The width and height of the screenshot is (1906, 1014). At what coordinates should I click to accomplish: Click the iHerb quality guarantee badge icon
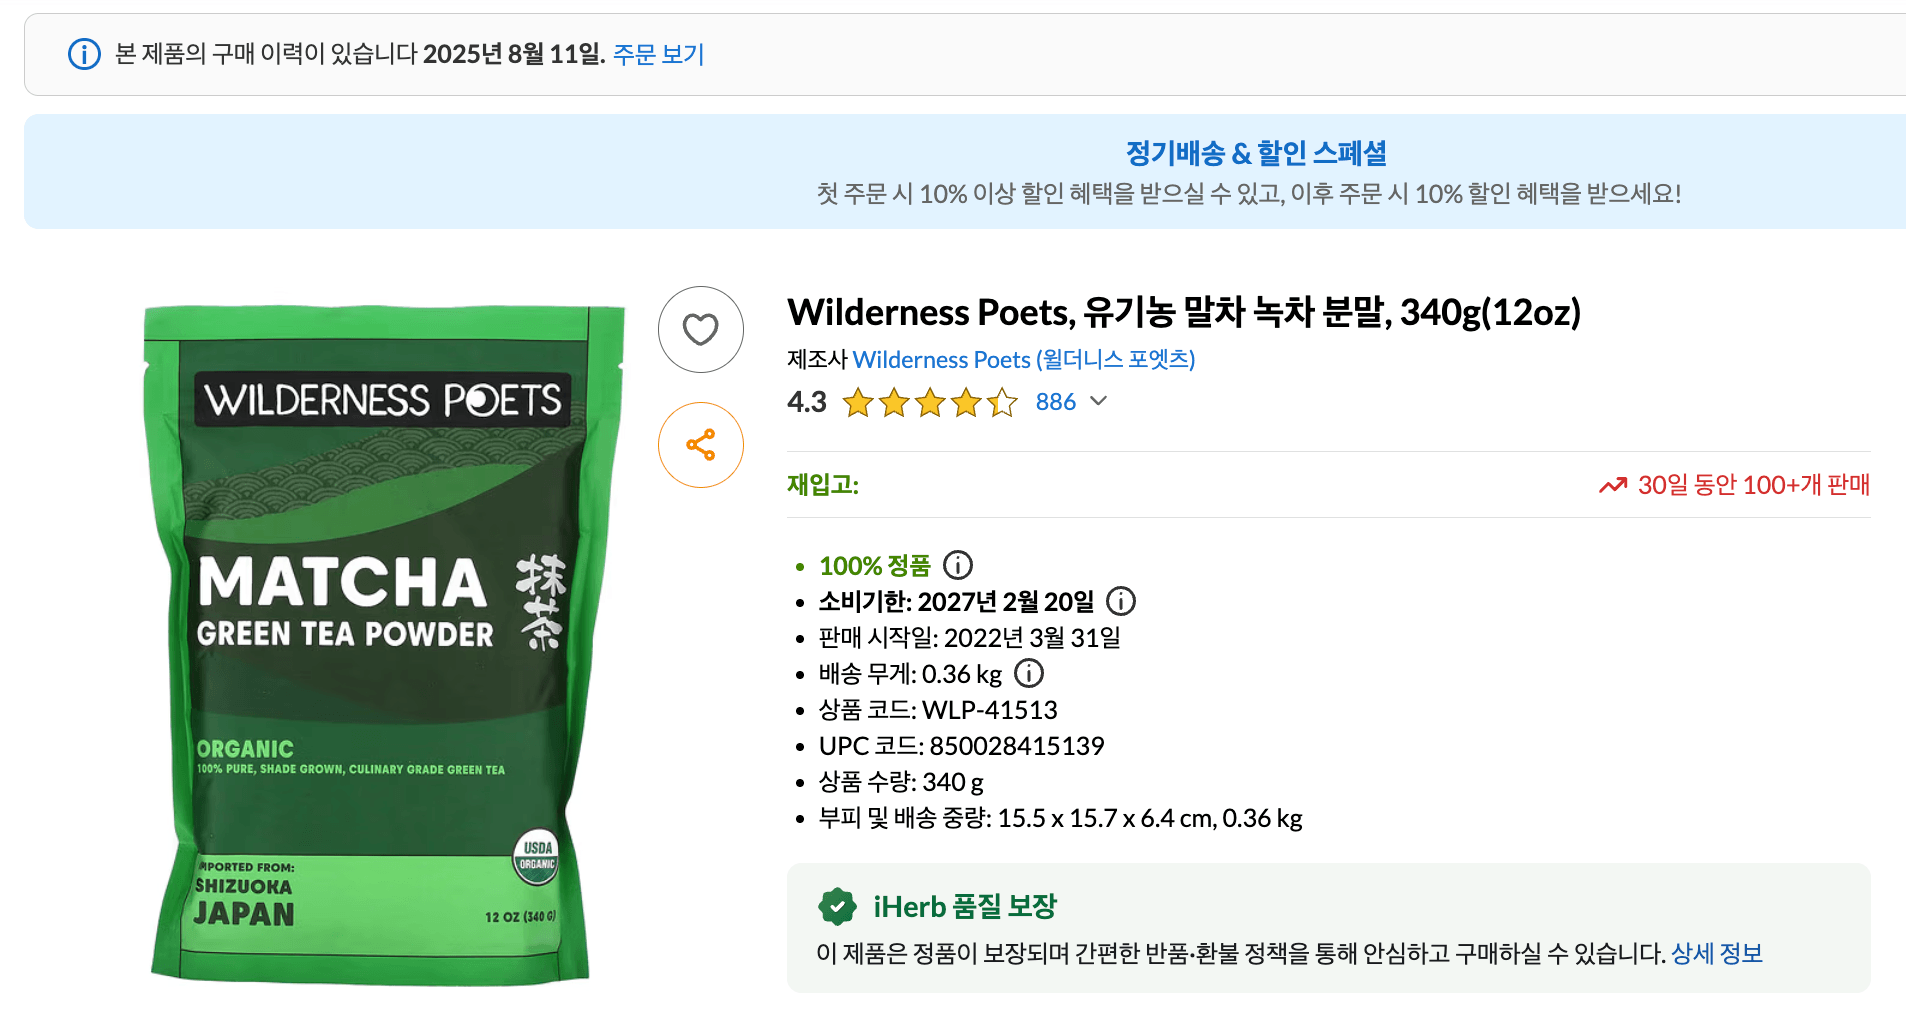(837, 906)
